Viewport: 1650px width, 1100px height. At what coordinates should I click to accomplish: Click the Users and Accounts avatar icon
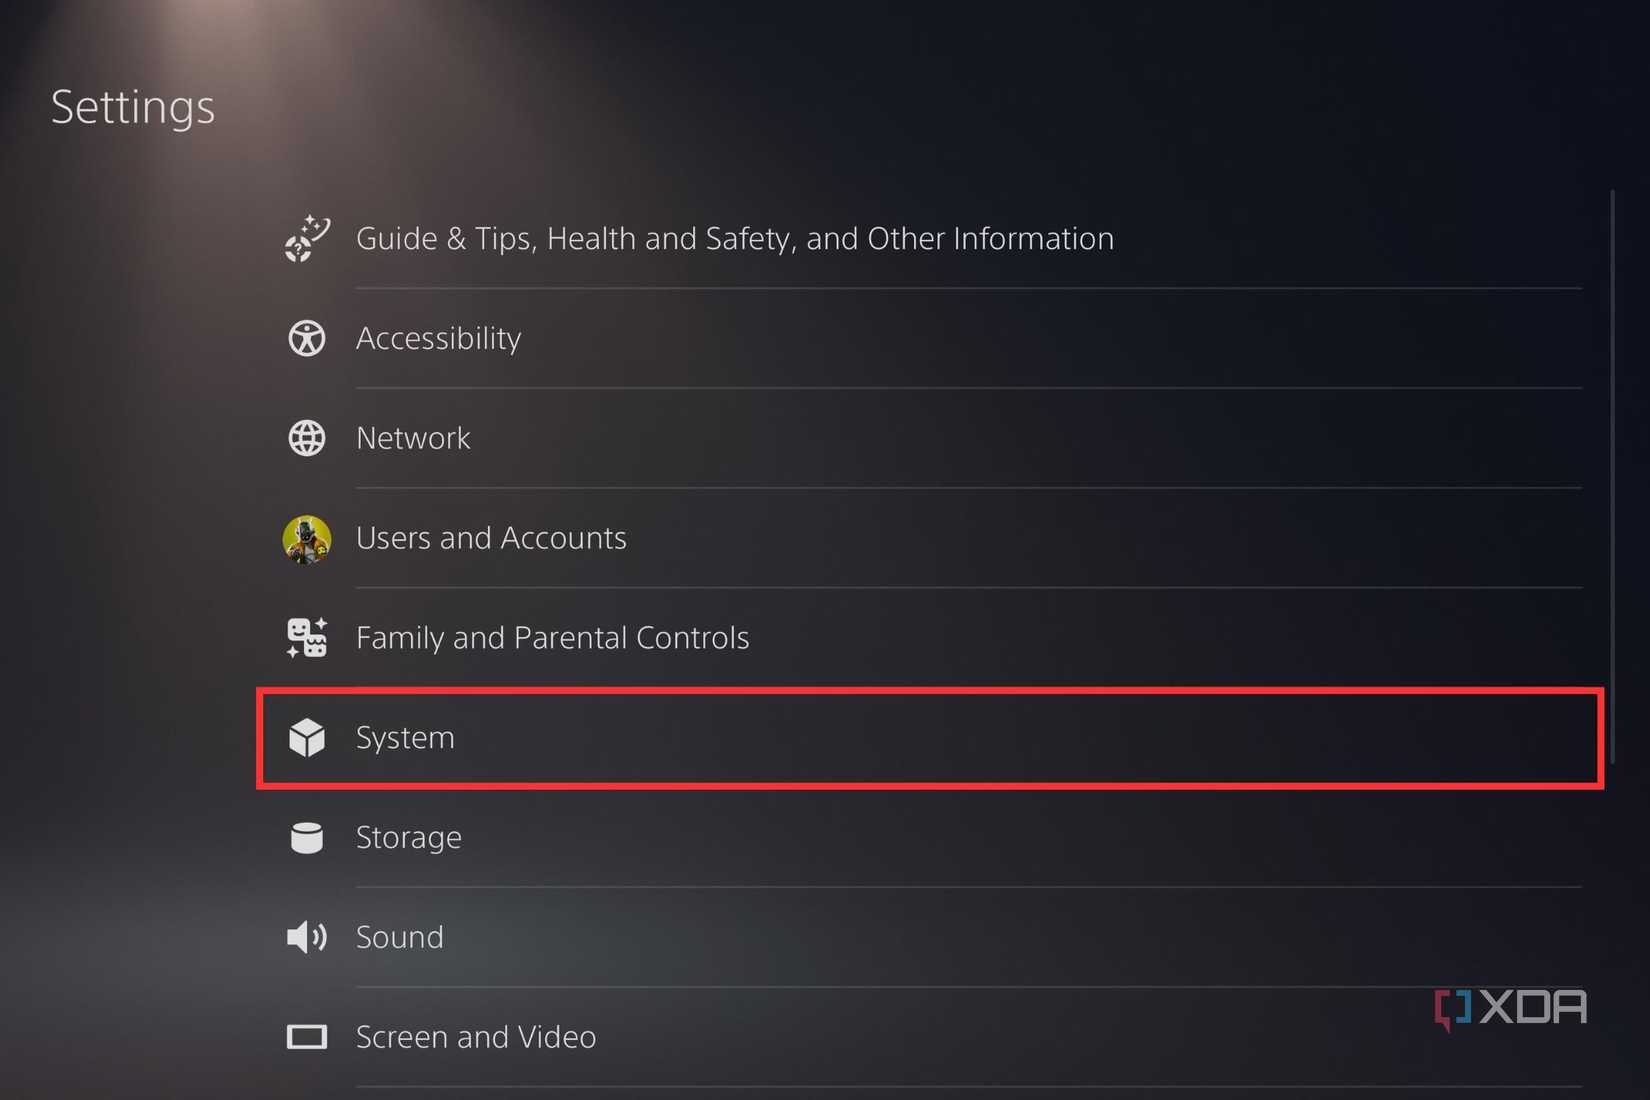306,537
